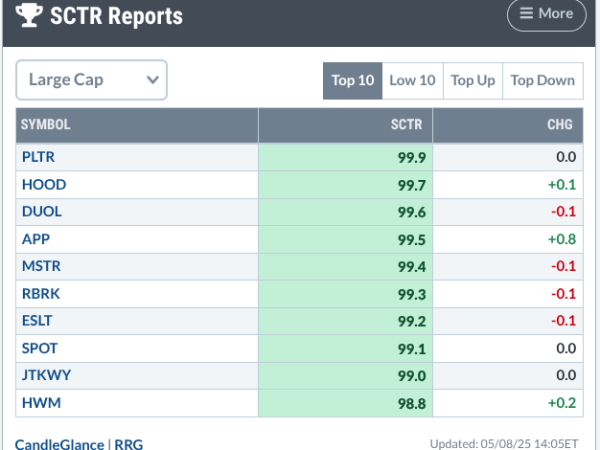The width and height of the screenshot is (600, 450).
Task: Click the 0.0 change value for PLTR
Action: pyautogui.click(x=566, y=157)
